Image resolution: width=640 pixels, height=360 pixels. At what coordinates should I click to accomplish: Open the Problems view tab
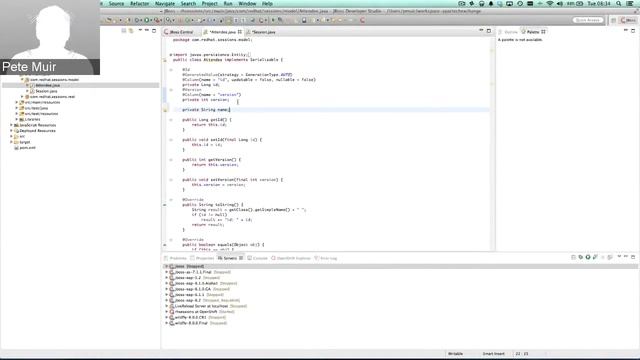176,258
